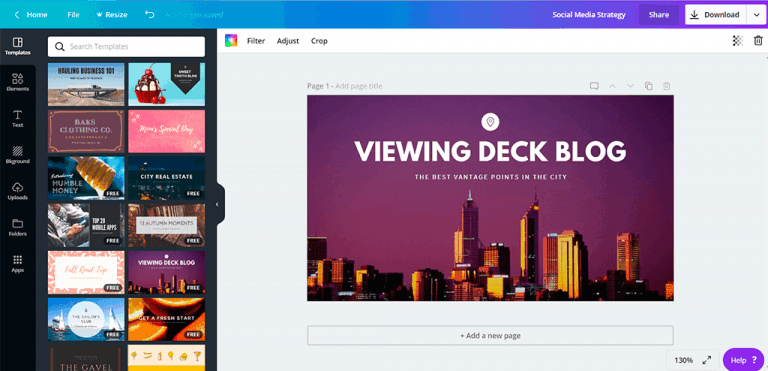The image size is (768, 371).
Task: Select the Get a Fresh Start template
Action: pos(167,319)
